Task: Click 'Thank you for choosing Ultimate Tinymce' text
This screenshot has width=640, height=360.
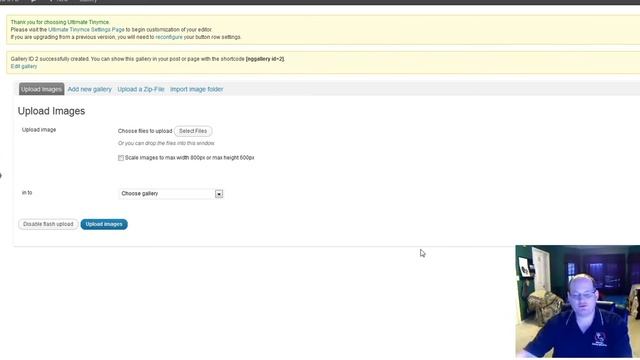Action: (x=60, y=22)
